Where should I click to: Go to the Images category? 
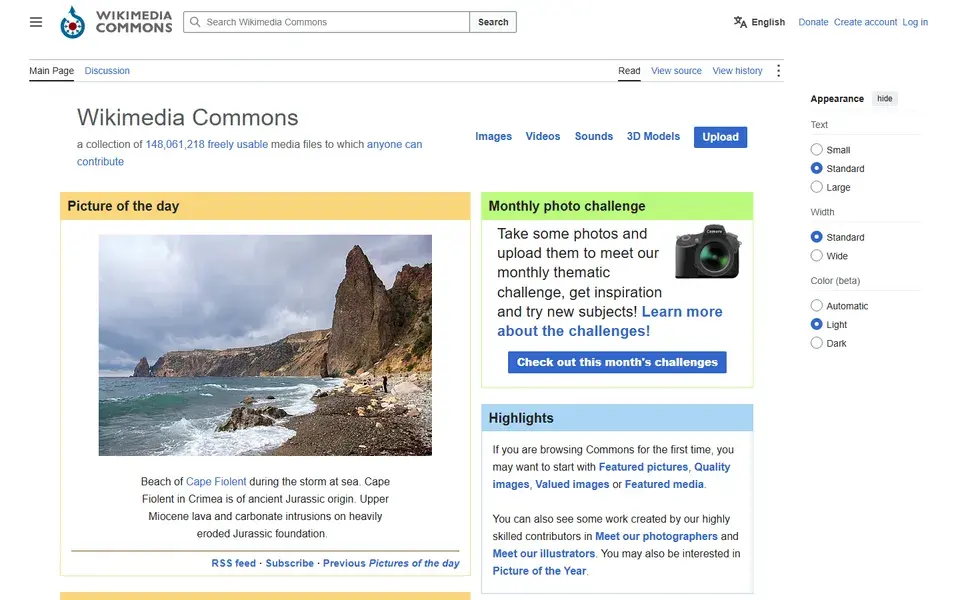tap(493, 137)
